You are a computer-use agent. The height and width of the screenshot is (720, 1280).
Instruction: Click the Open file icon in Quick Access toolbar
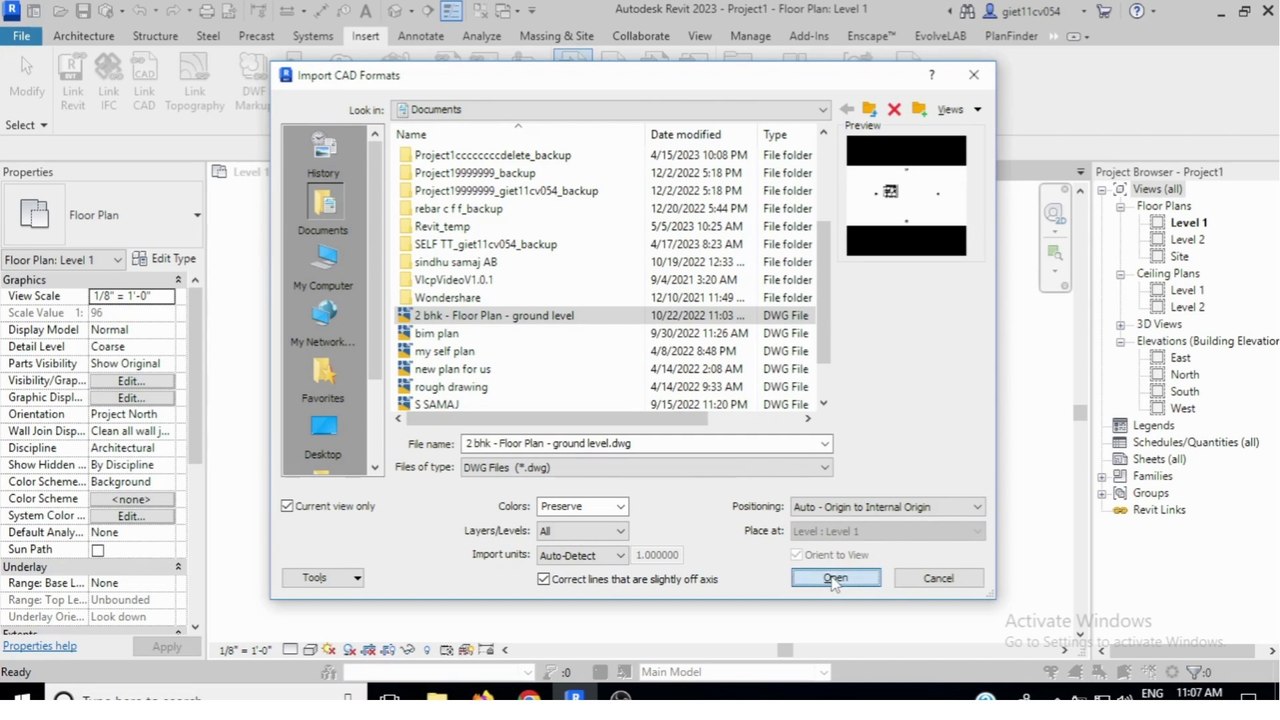tap(61, 11)
